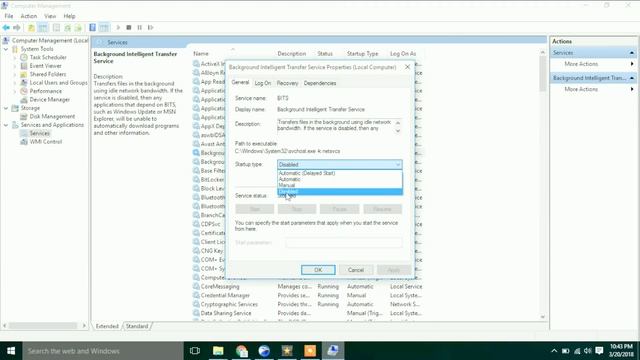640x360 pixels.
Task: Show hidden tray icons chevron
Action: [x=554, y=351]
